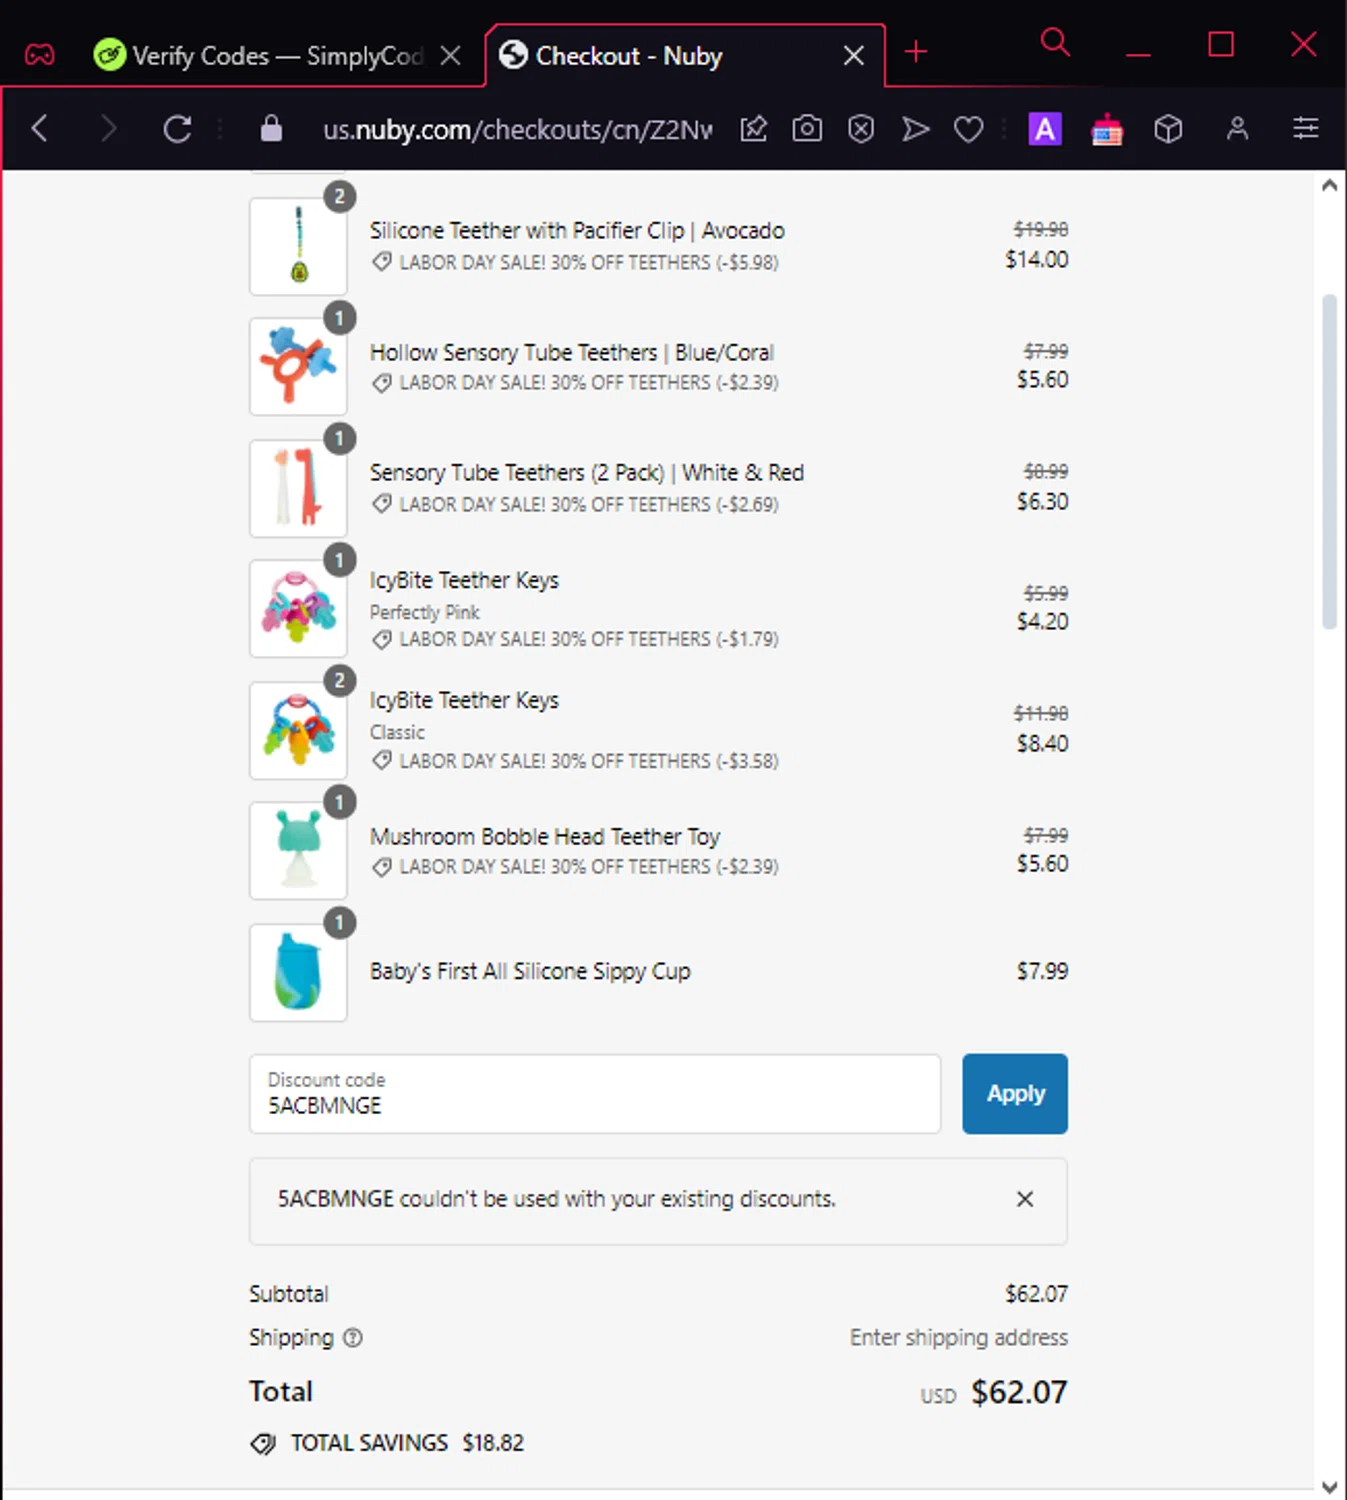Viewport: 1347px width, 1500px height.
Task: Click the discount tag icon for Avocado teether
Action: click(x=381, y=262)
